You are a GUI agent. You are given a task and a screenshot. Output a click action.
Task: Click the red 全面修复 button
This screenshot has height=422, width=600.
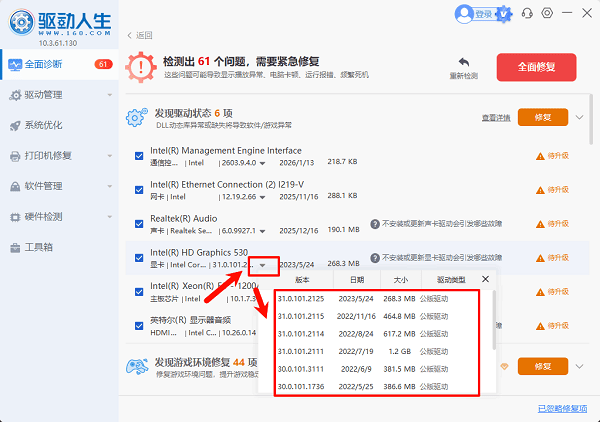point(536,67)
